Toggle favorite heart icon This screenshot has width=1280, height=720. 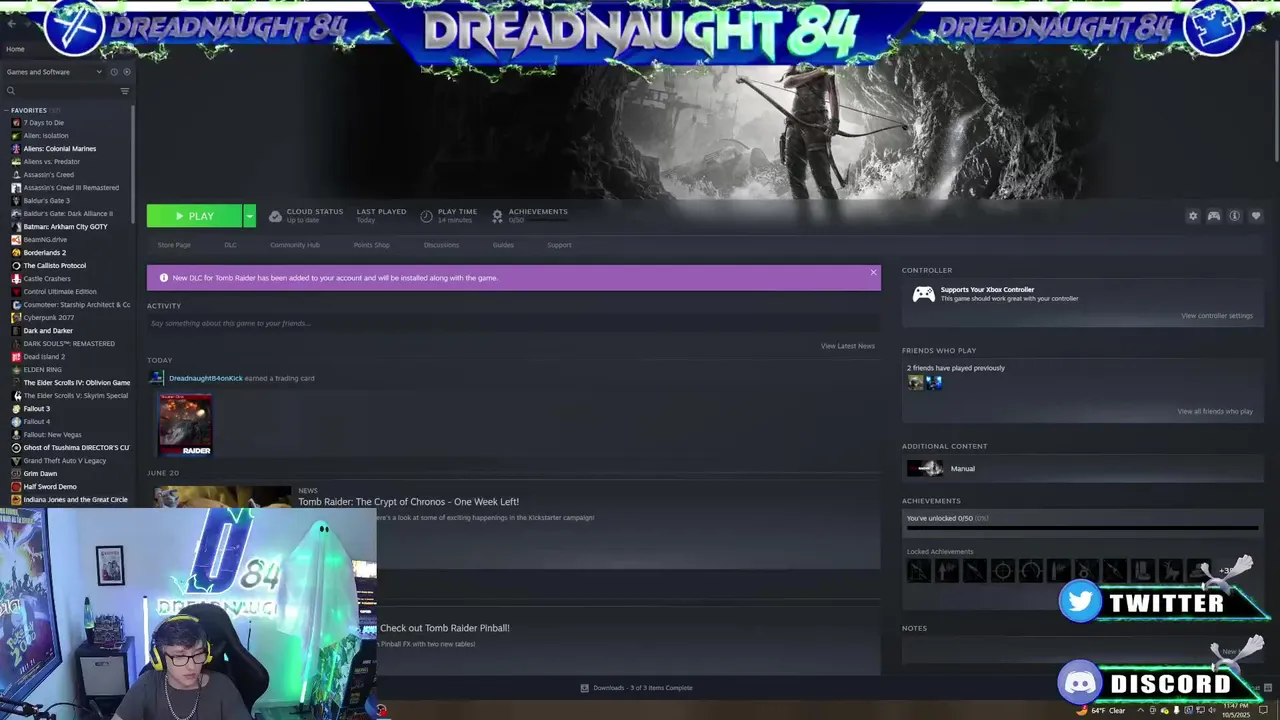tap(1256, 216)
